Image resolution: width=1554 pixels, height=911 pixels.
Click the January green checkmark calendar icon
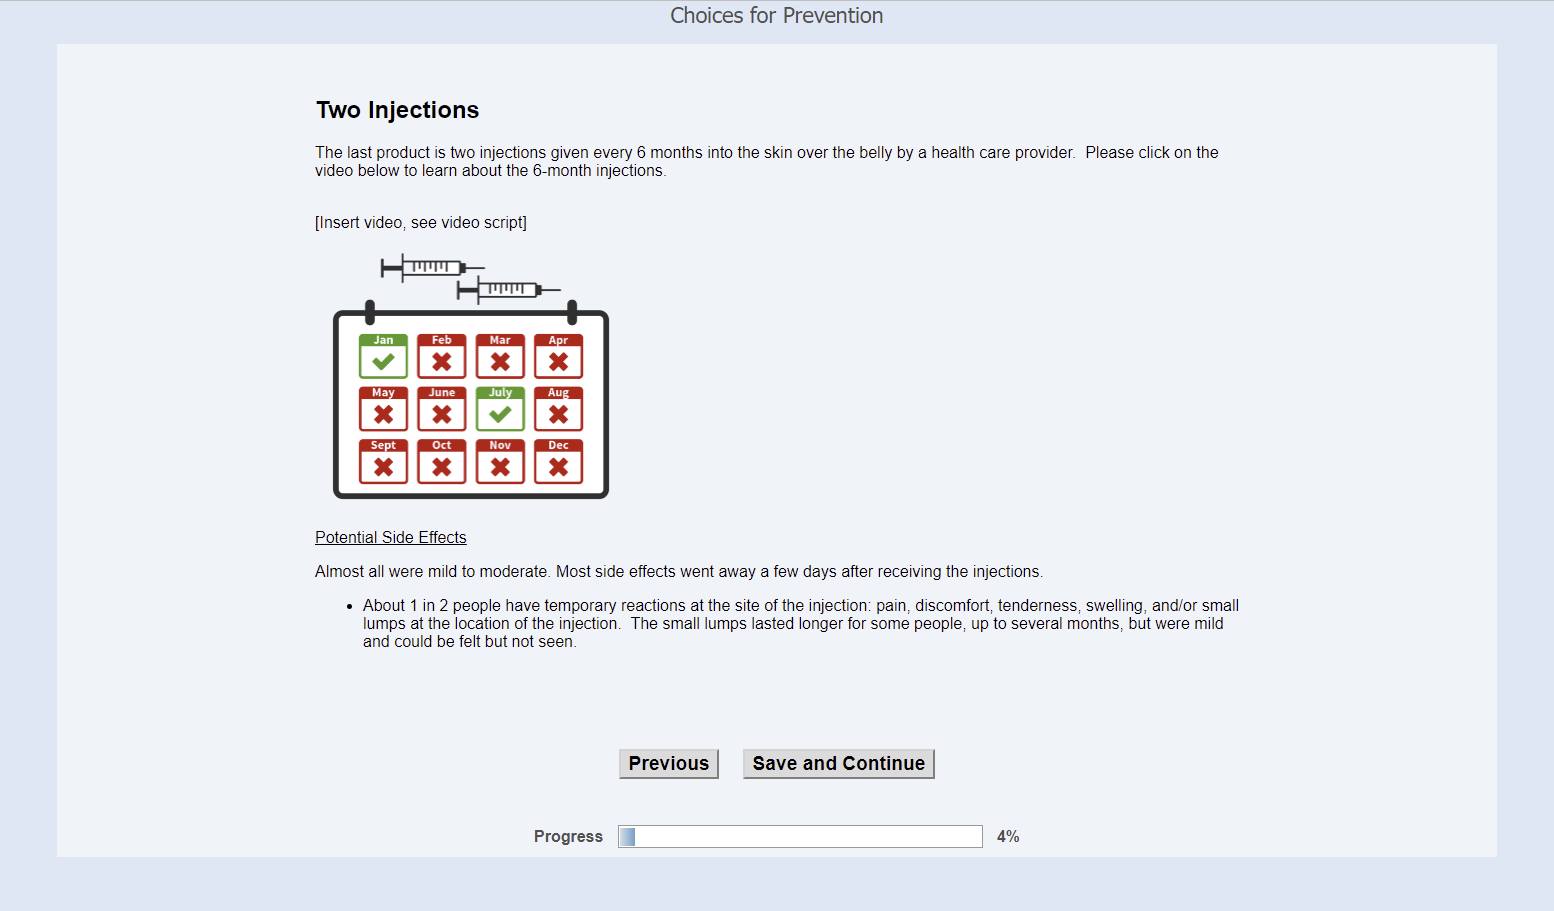coord(383,357)
